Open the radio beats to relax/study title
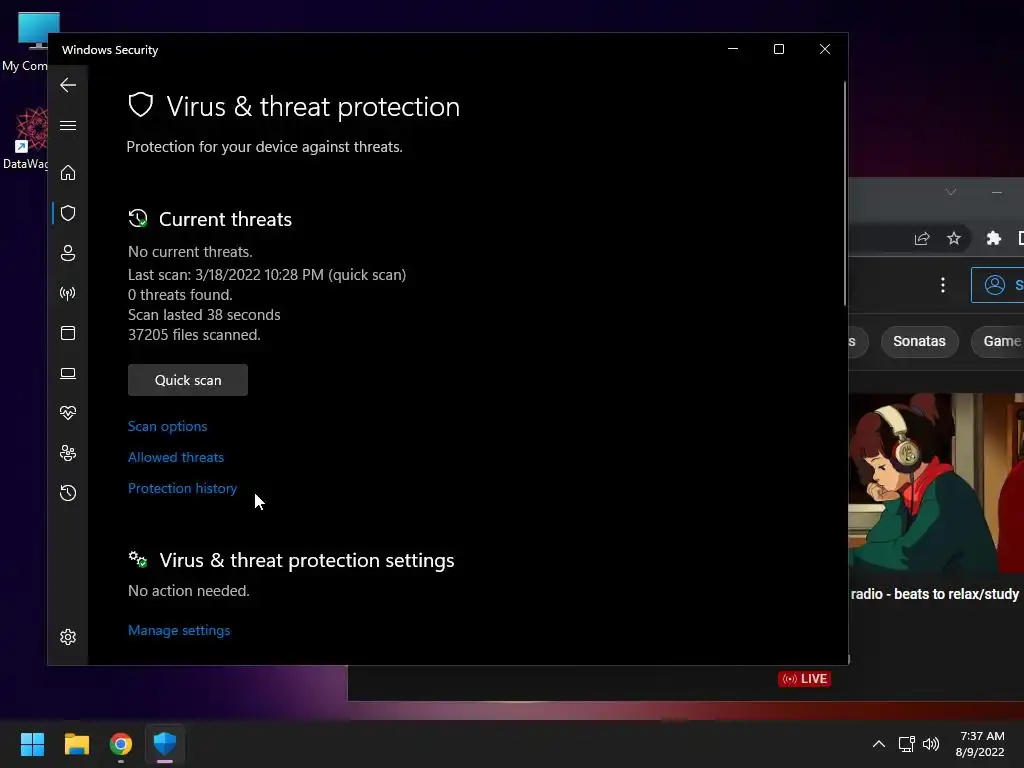This screenshot has height=768, width=1024. point(935,594)
